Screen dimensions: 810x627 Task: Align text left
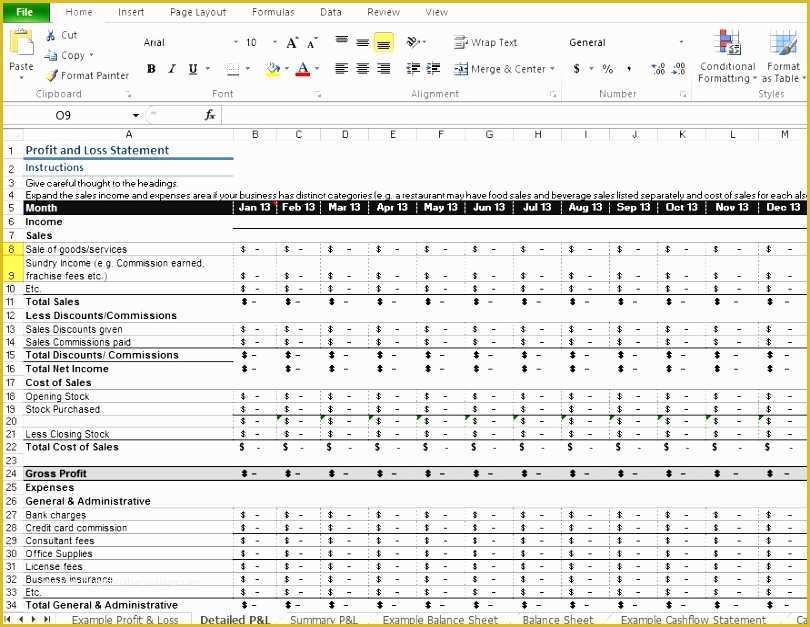coord(341,68)
